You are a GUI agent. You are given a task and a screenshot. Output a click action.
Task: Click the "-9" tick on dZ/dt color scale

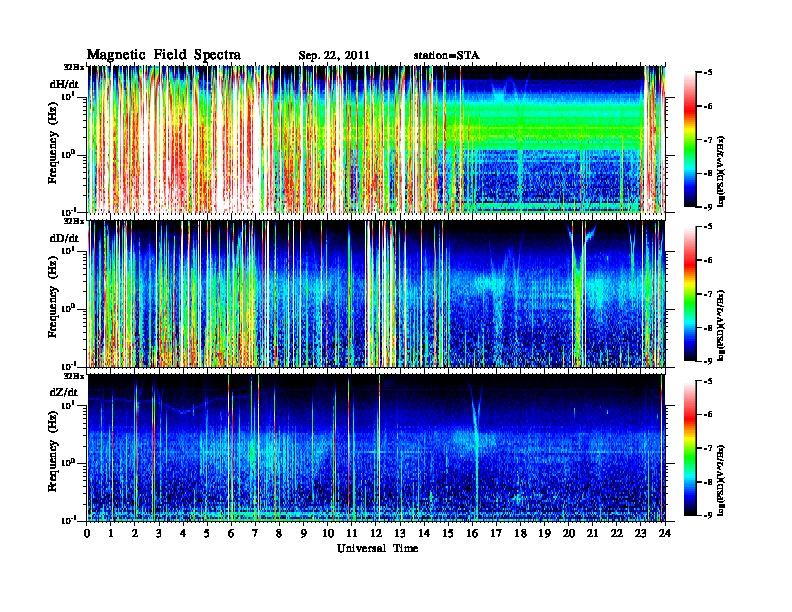click(708, 515)
